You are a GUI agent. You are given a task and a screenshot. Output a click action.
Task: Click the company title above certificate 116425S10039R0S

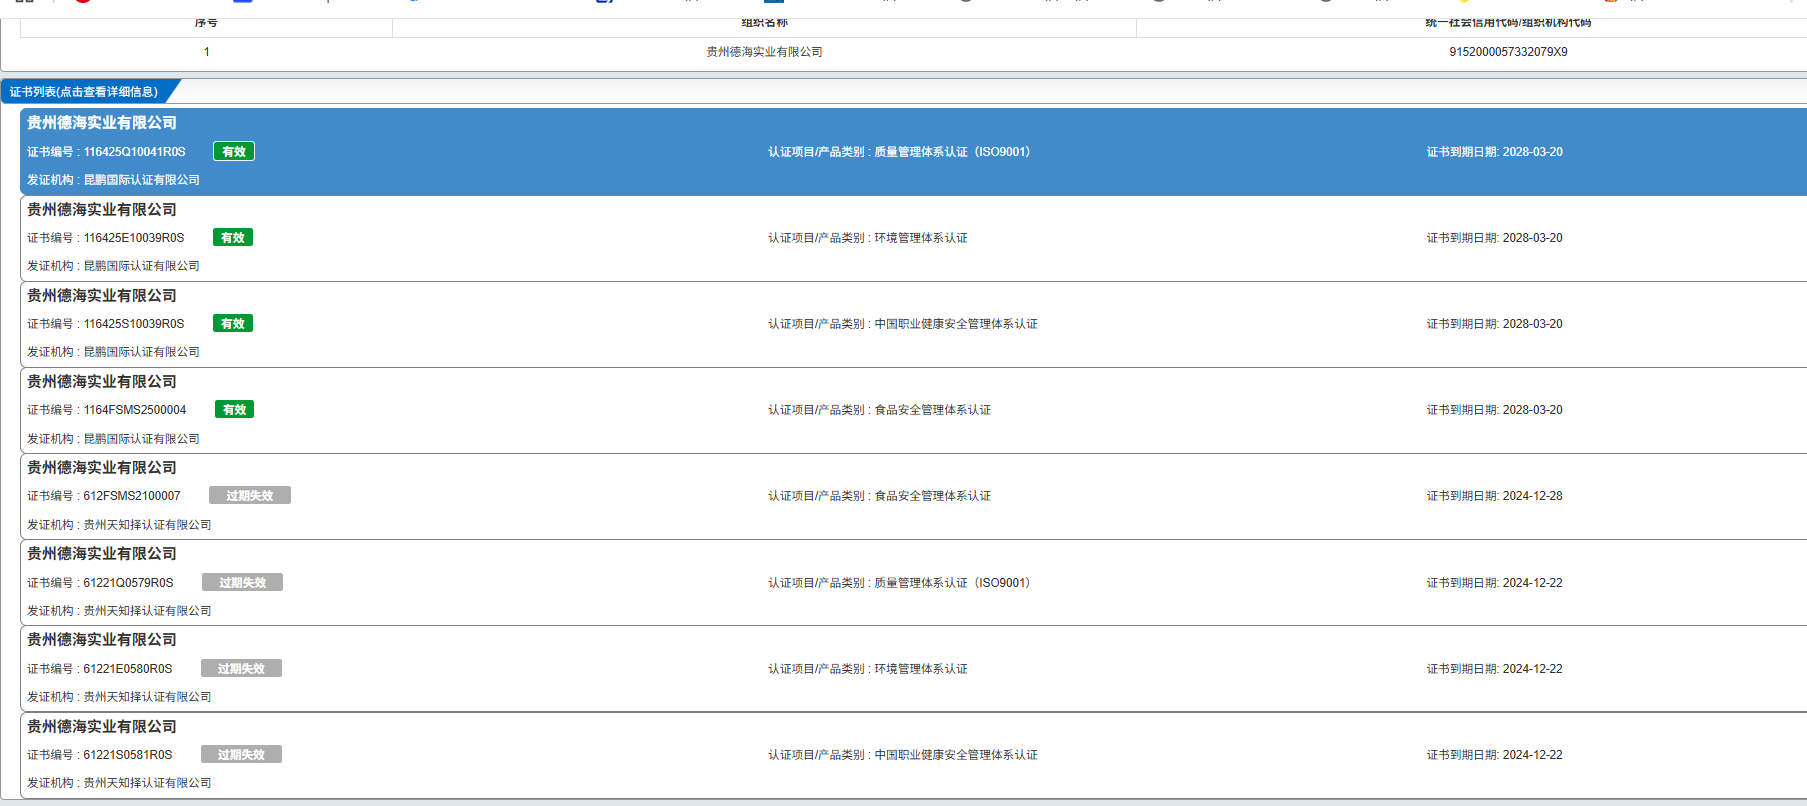(x=102, y=296)
